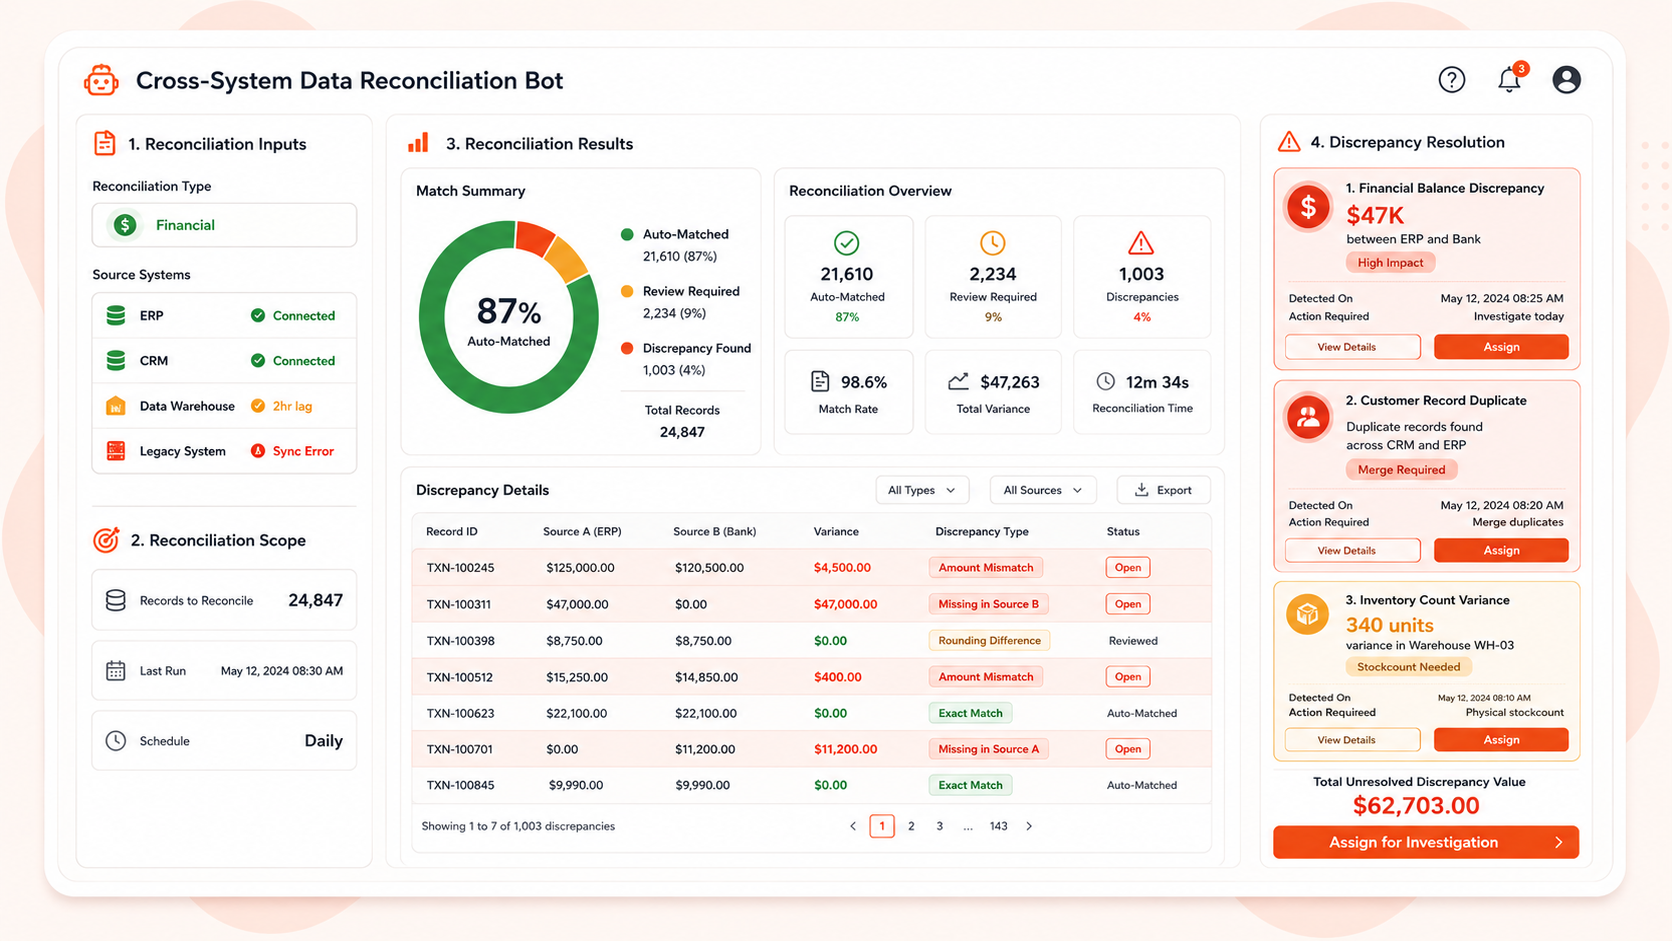Image resolution: width=1672 pixels, height=941 pixels.
Task: Go to the next page arrow
Action: [1029, 826]
